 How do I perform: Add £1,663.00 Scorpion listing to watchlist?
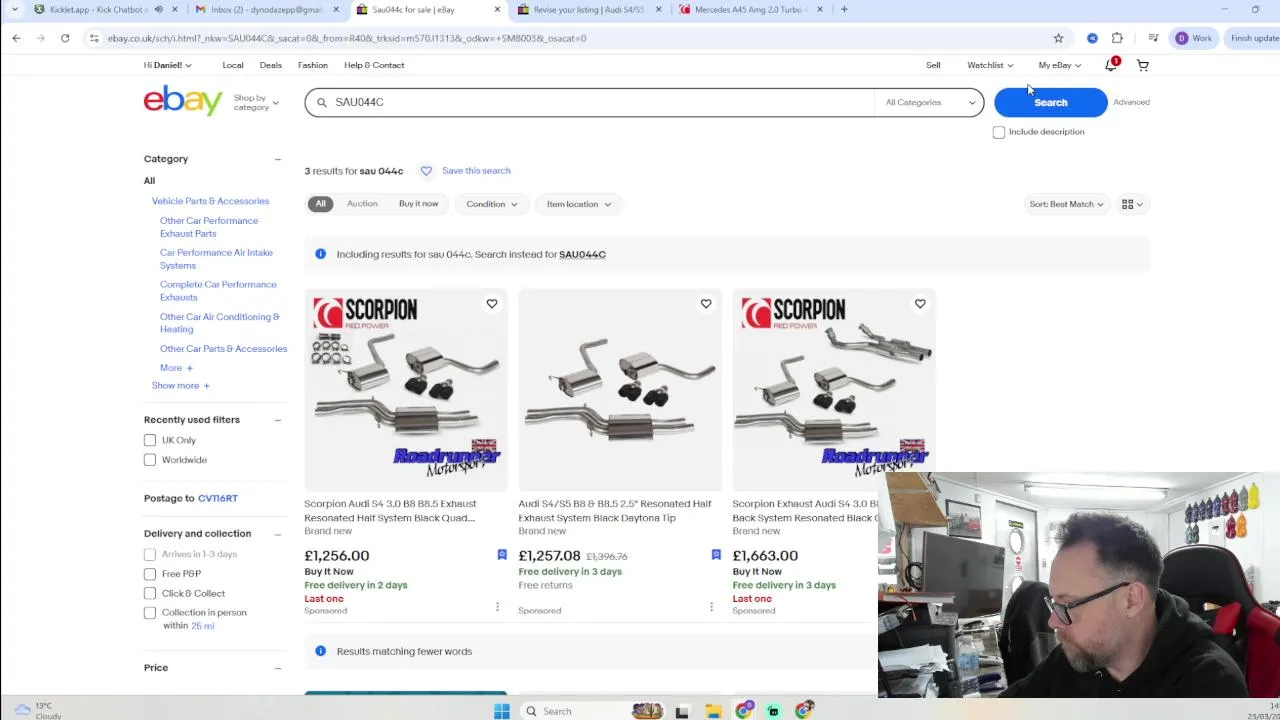(x=920, y=304)
